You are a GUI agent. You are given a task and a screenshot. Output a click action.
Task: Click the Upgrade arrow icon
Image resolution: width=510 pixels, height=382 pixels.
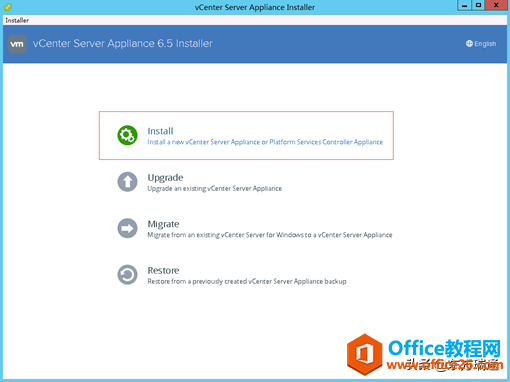127,182
